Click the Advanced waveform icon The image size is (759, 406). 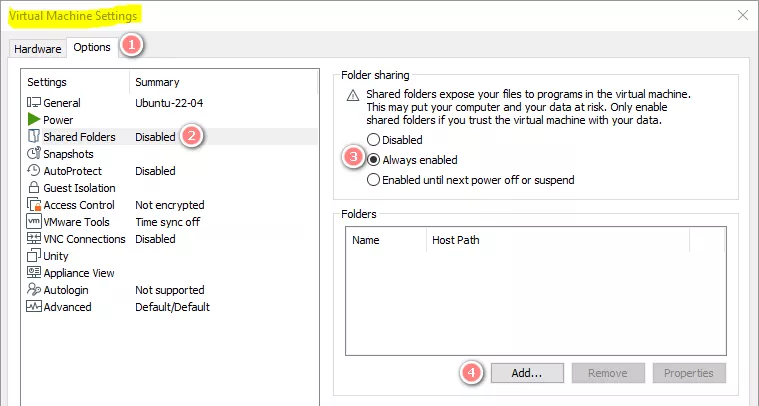point(34,306)
